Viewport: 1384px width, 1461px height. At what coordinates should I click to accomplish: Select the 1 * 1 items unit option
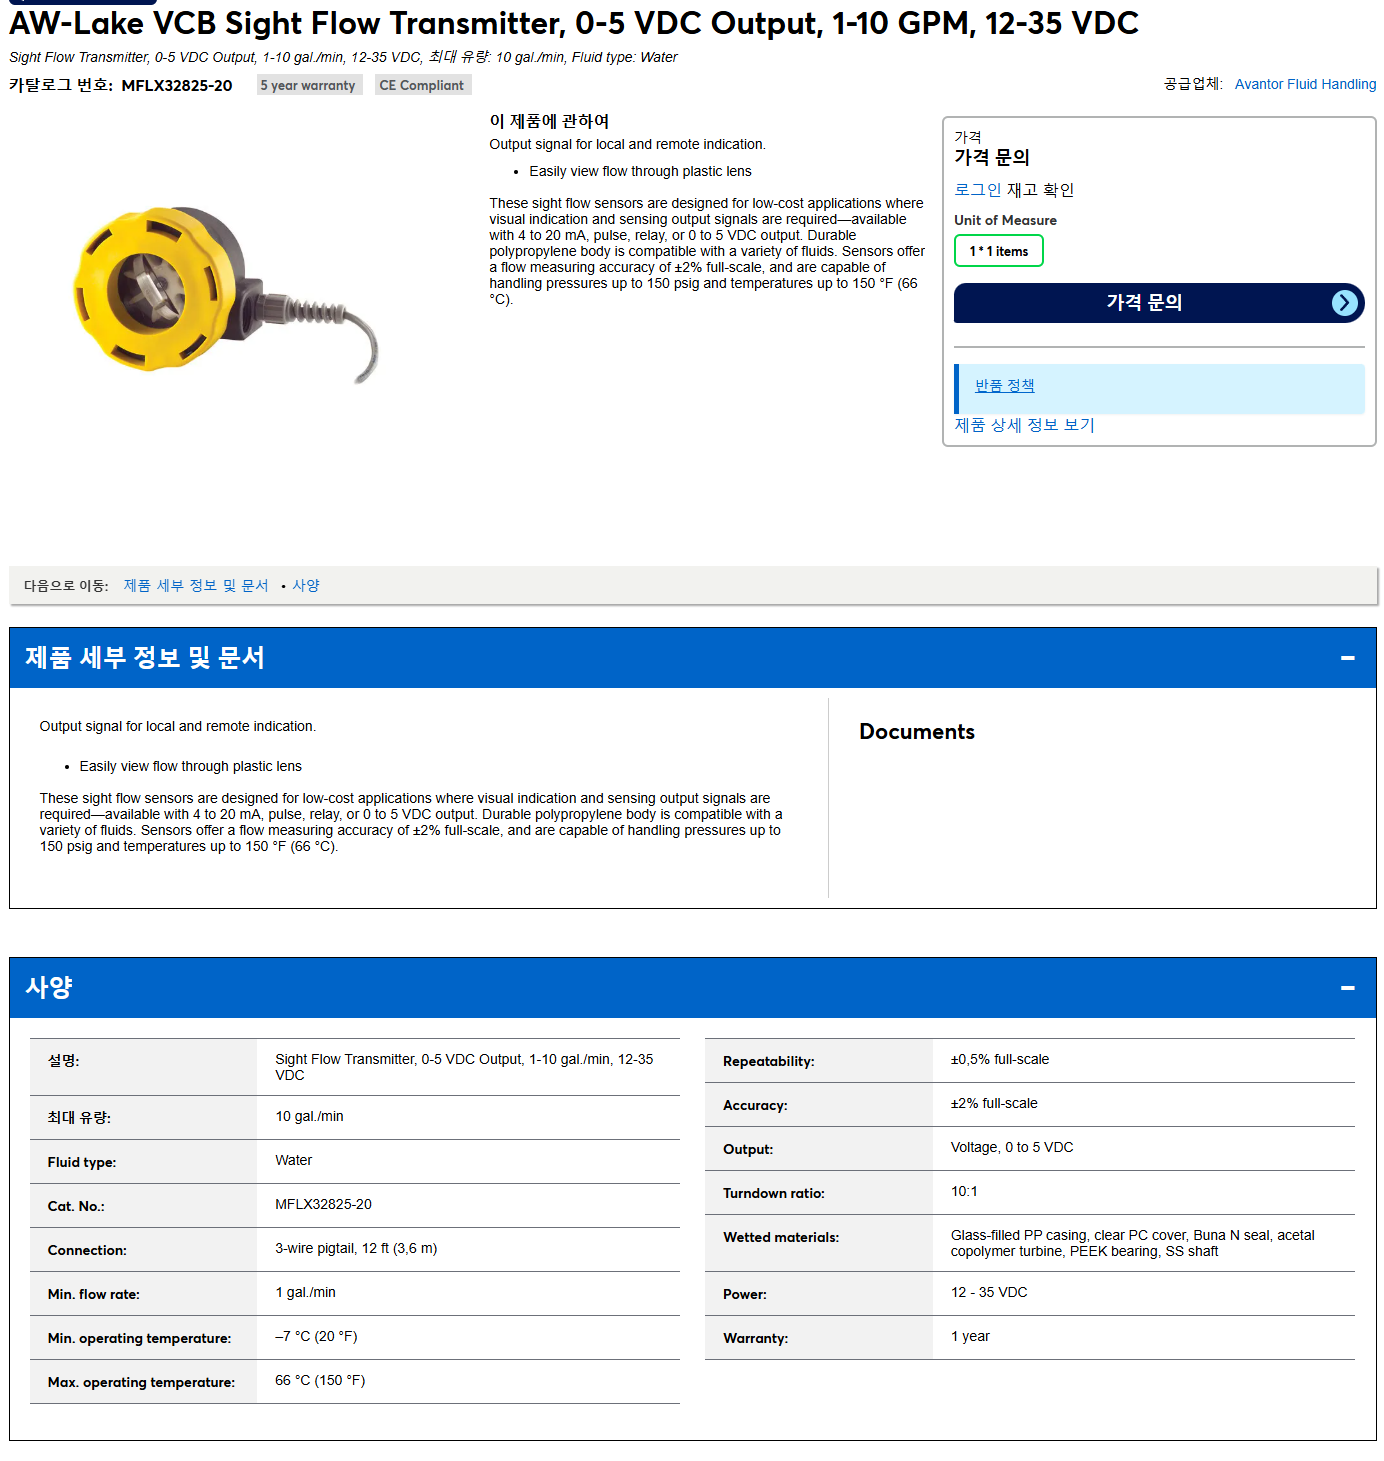tap(998, 251)
